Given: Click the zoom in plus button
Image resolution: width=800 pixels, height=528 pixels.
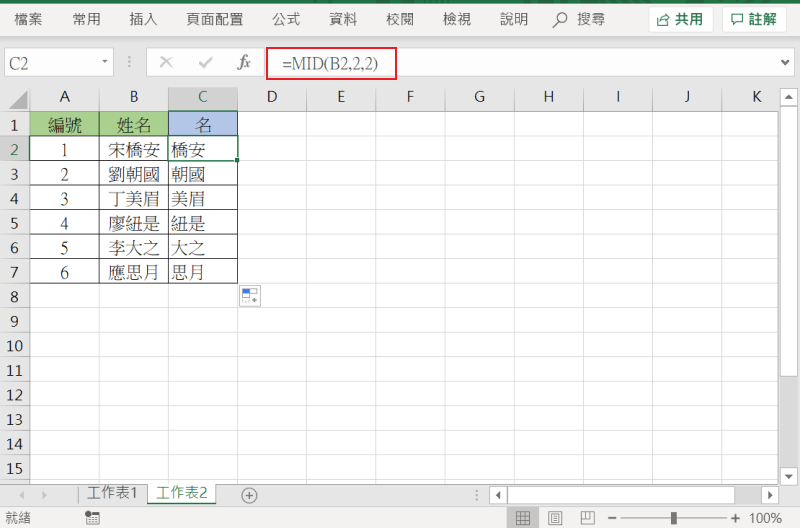Looking at the screenshot, I should [735, 518].
